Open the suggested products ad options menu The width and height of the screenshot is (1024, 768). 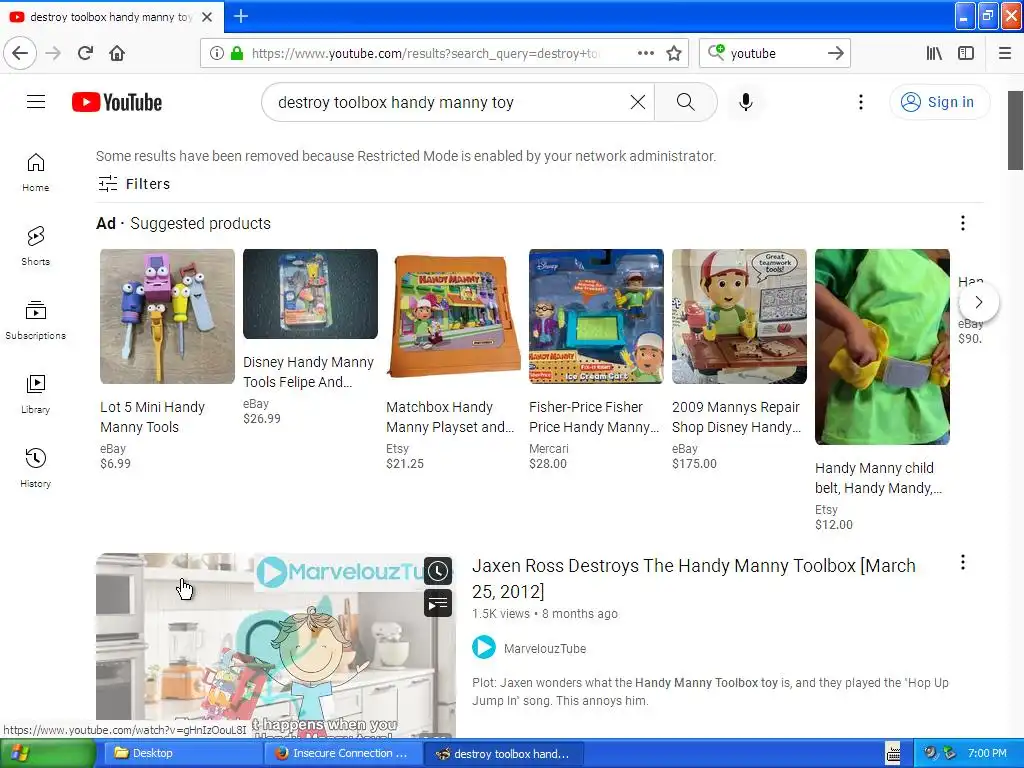tap(962, 223)
